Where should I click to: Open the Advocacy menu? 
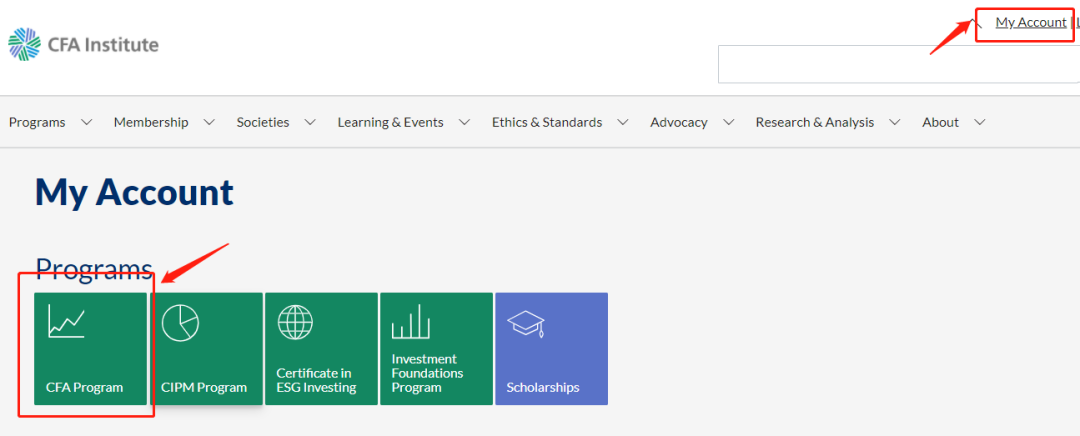pyautogui.click(x=678, y=123)
